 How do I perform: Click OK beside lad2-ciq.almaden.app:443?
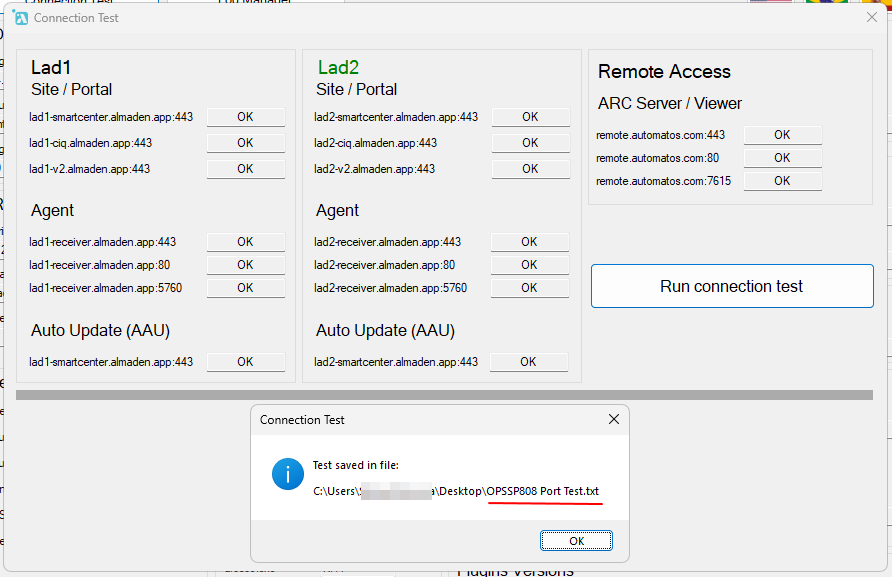pyautogui.click(x=530, y=142)
